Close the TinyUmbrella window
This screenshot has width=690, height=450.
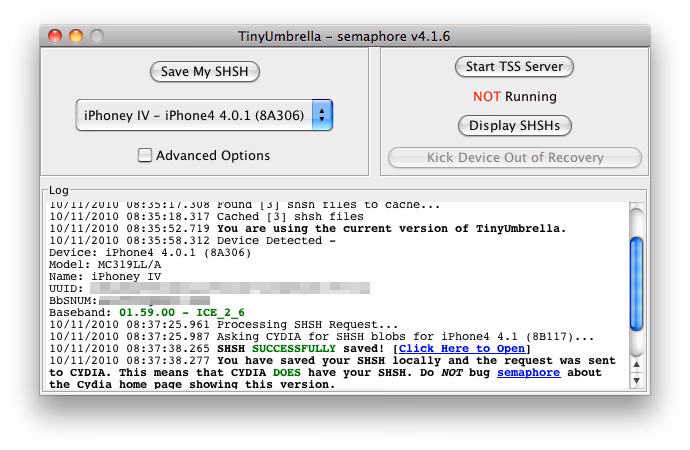[55, 36]
